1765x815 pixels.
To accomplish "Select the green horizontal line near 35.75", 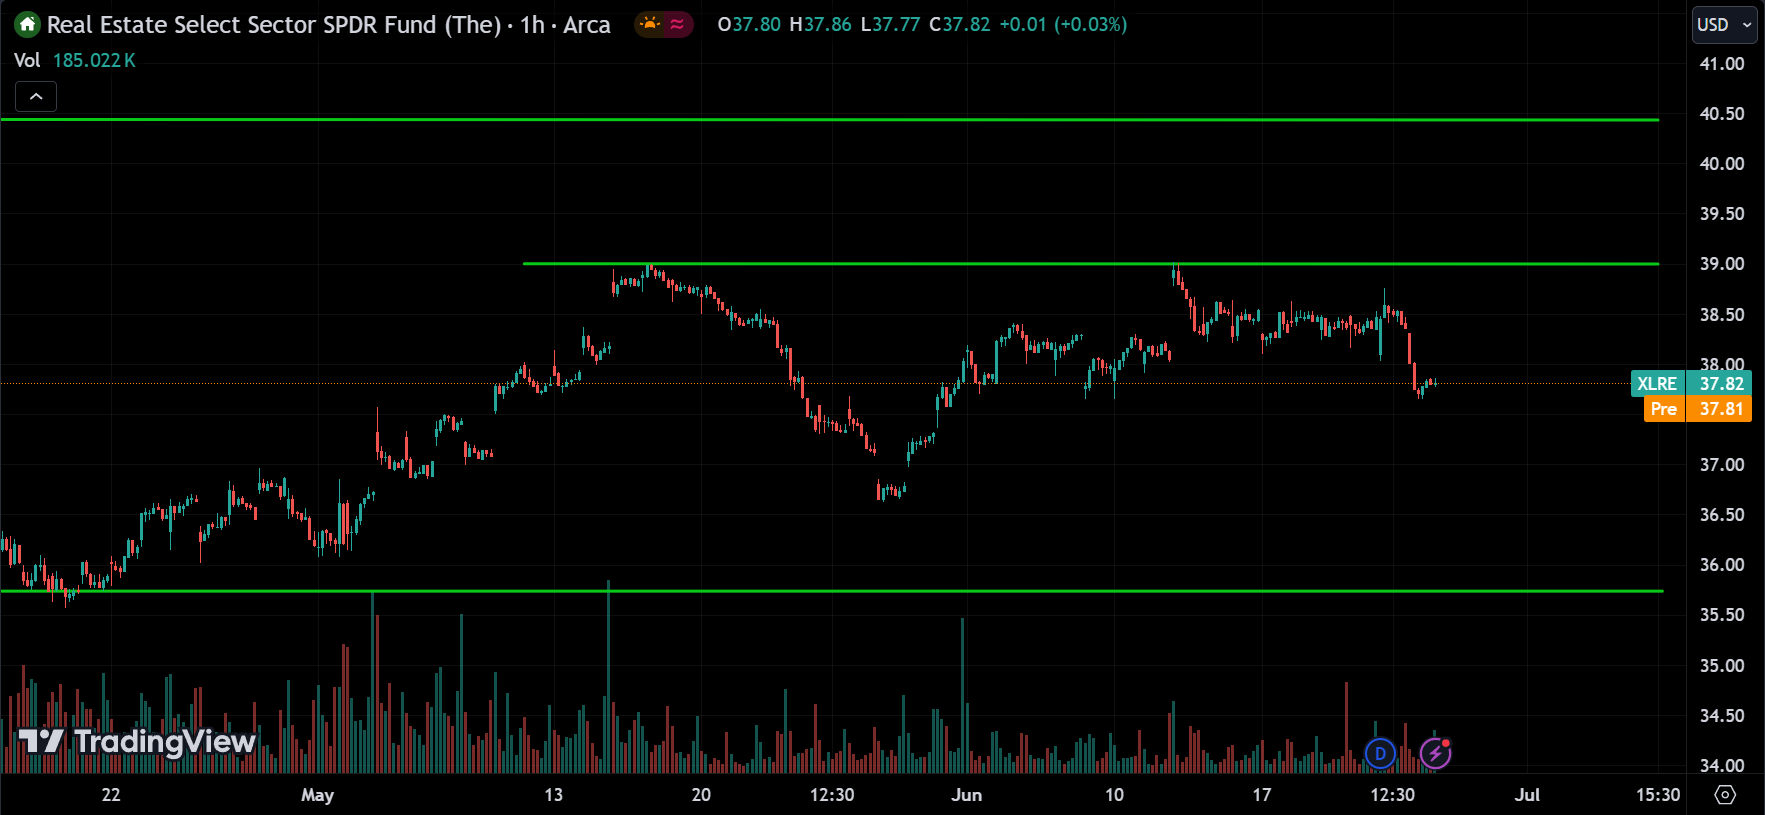I will 832,591.
